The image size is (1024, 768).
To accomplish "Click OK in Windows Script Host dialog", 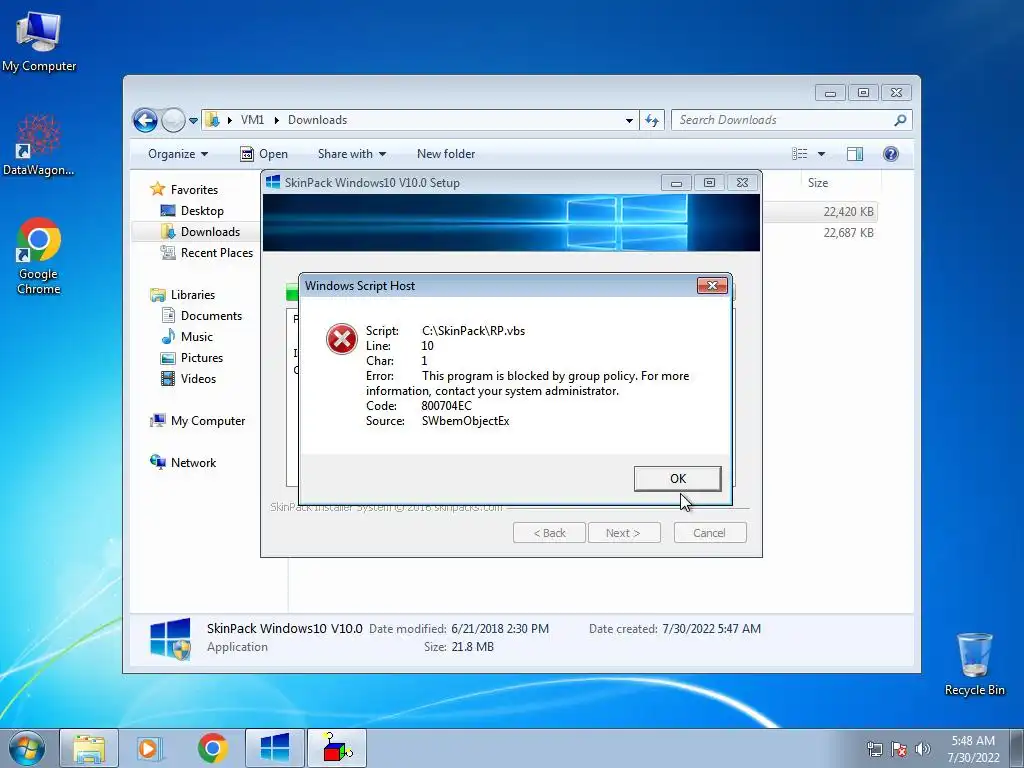I will coord(677,479).
